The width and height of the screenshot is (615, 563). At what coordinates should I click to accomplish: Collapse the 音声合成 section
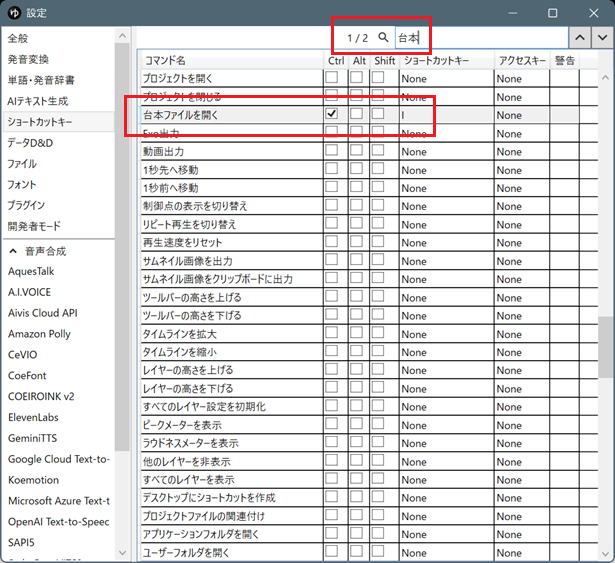[12, 250]
